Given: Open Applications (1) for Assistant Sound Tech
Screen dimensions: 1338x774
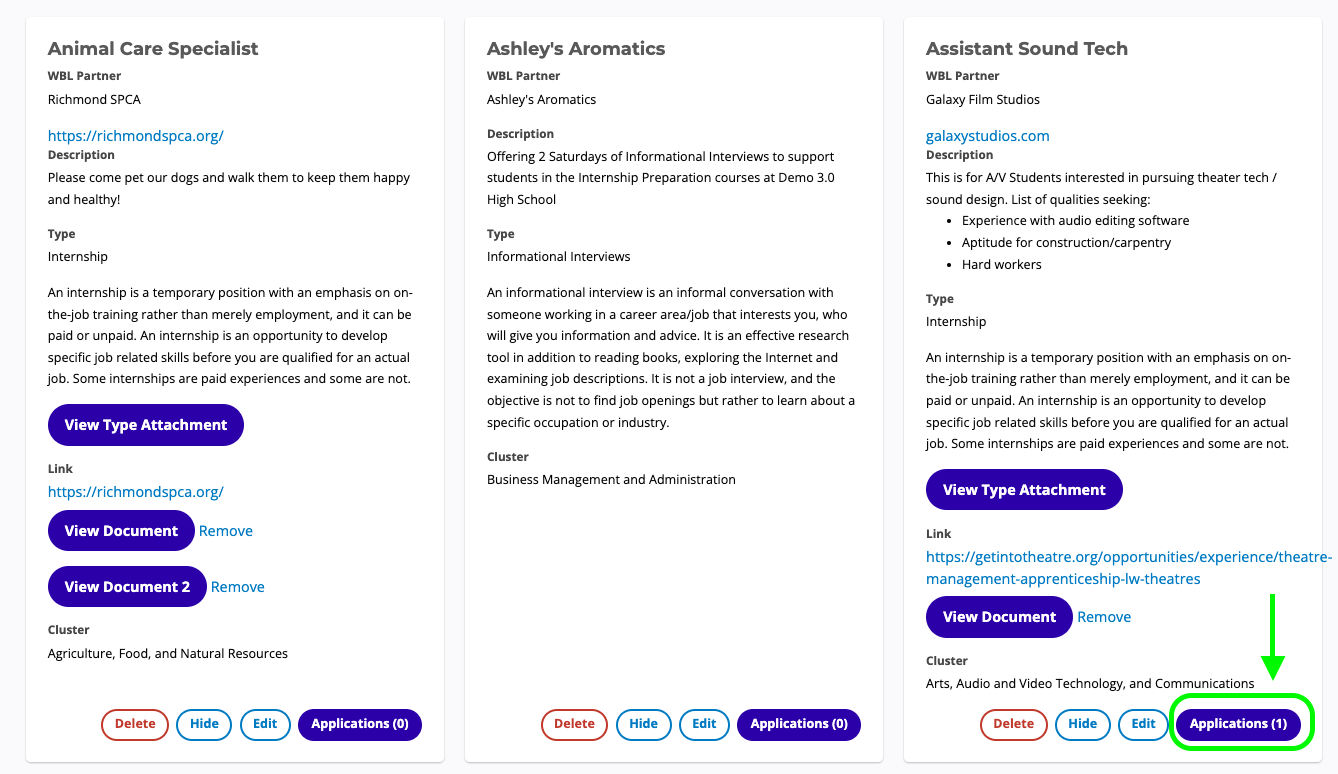Looking at the screenshot, I should point(1238,724).
